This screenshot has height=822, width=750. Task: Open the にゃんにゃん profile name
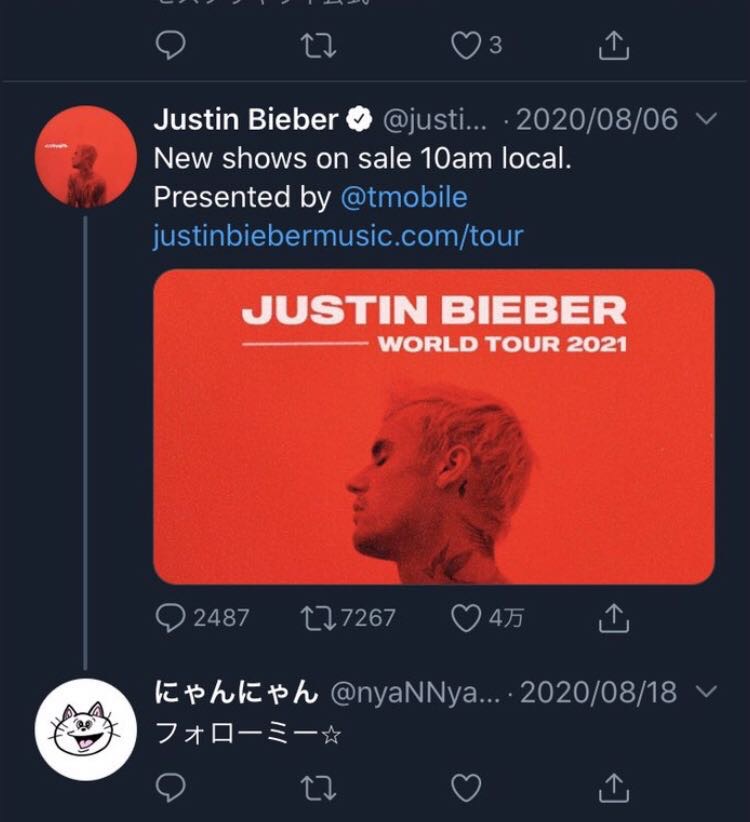[236, 692]
